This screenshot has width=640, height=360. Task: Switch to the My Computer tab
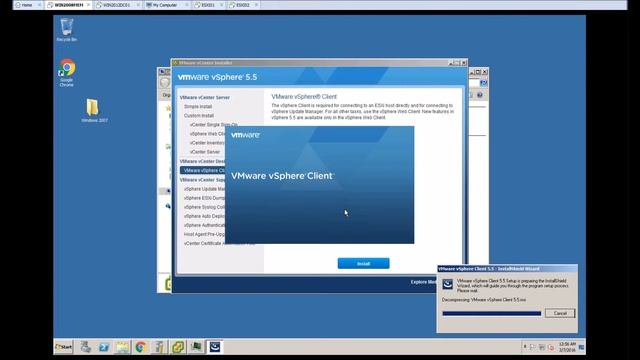(x=167, y=5)
